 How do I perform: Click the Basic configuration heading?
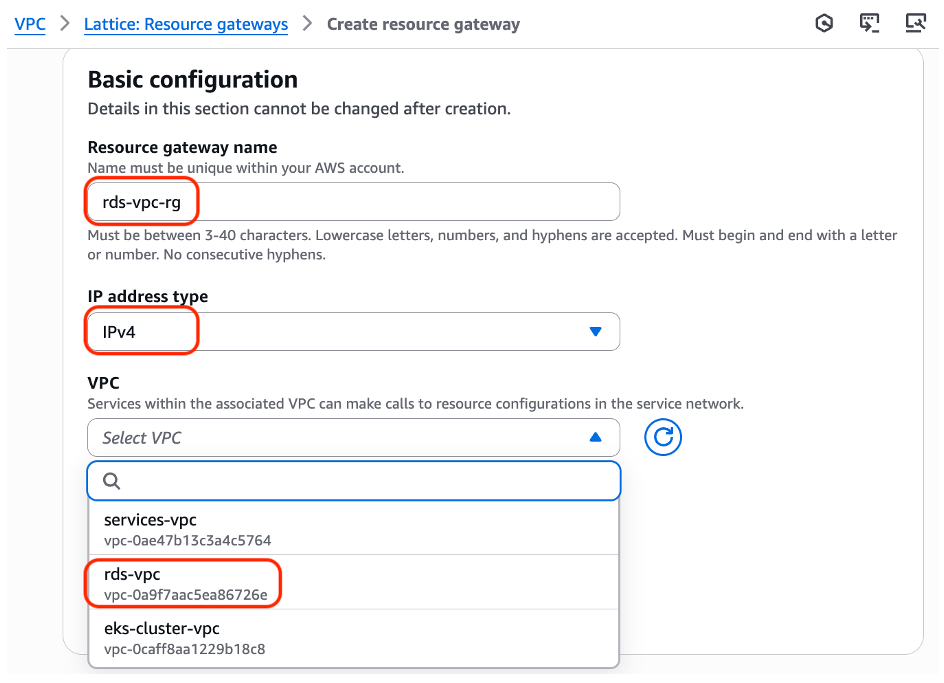coord(193,80)
